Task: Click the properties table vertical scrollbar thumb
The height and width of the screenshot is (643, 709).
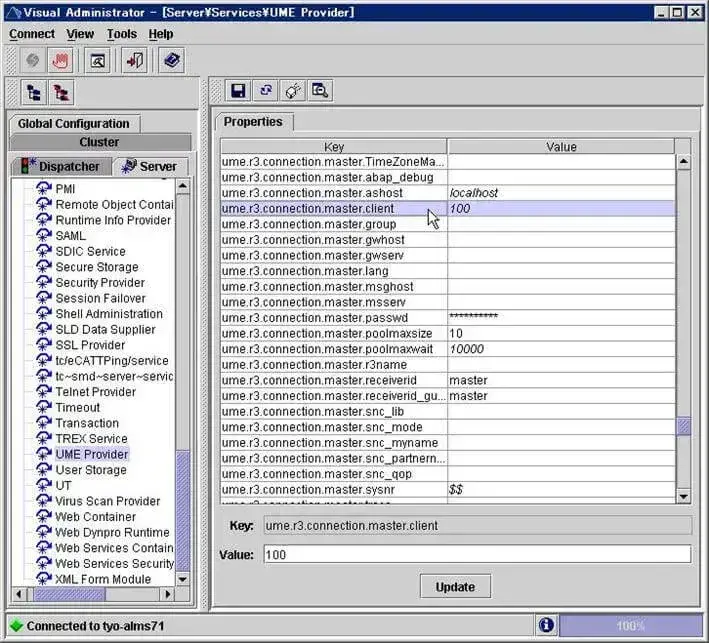Action: click(x=683, y=426)
